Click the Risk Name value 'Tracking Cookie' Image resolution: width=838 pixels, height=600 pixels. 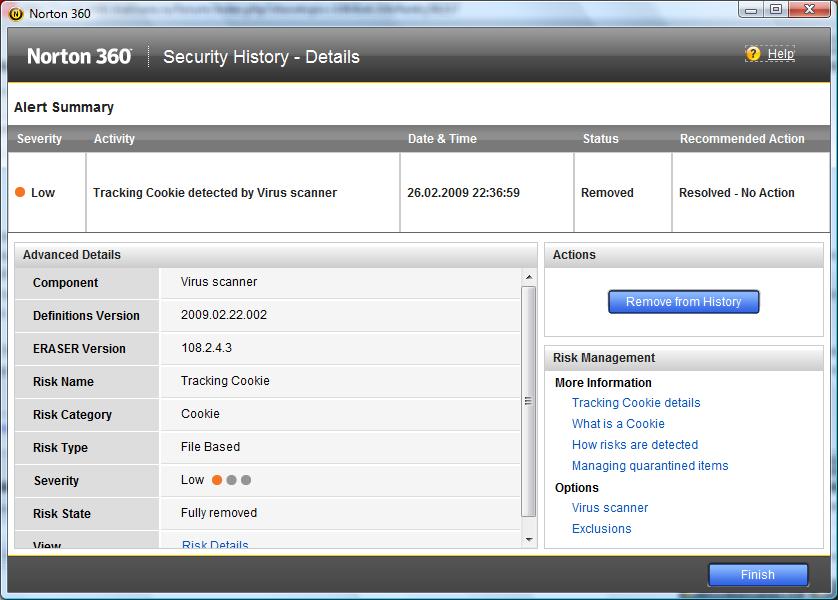225,381
